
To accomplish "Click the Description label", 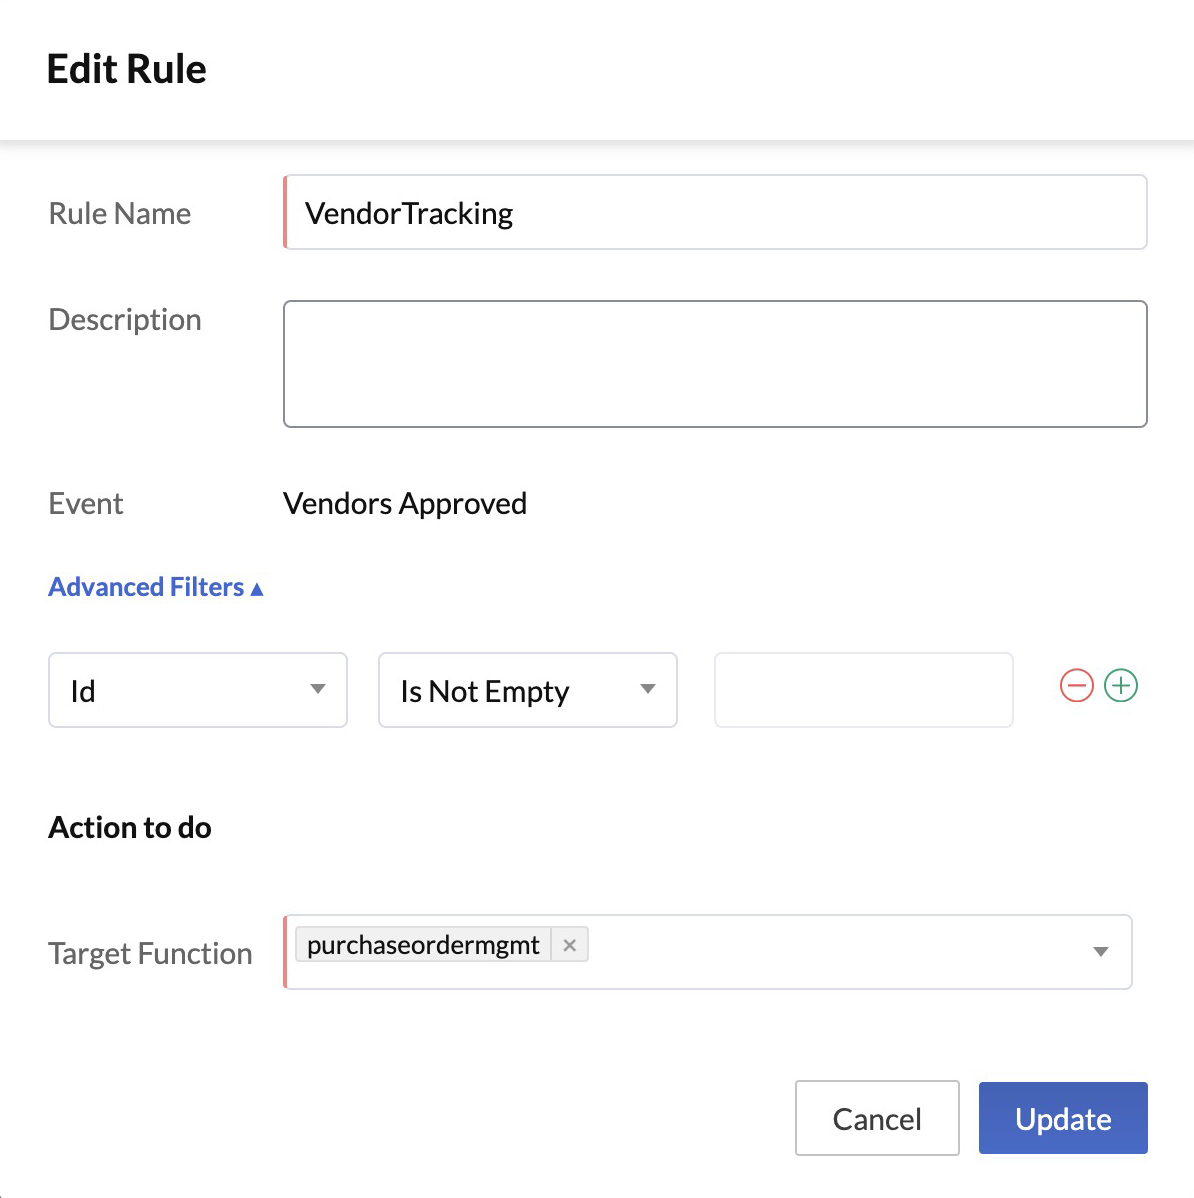I will pyautogui.click(x=125, y=319).
